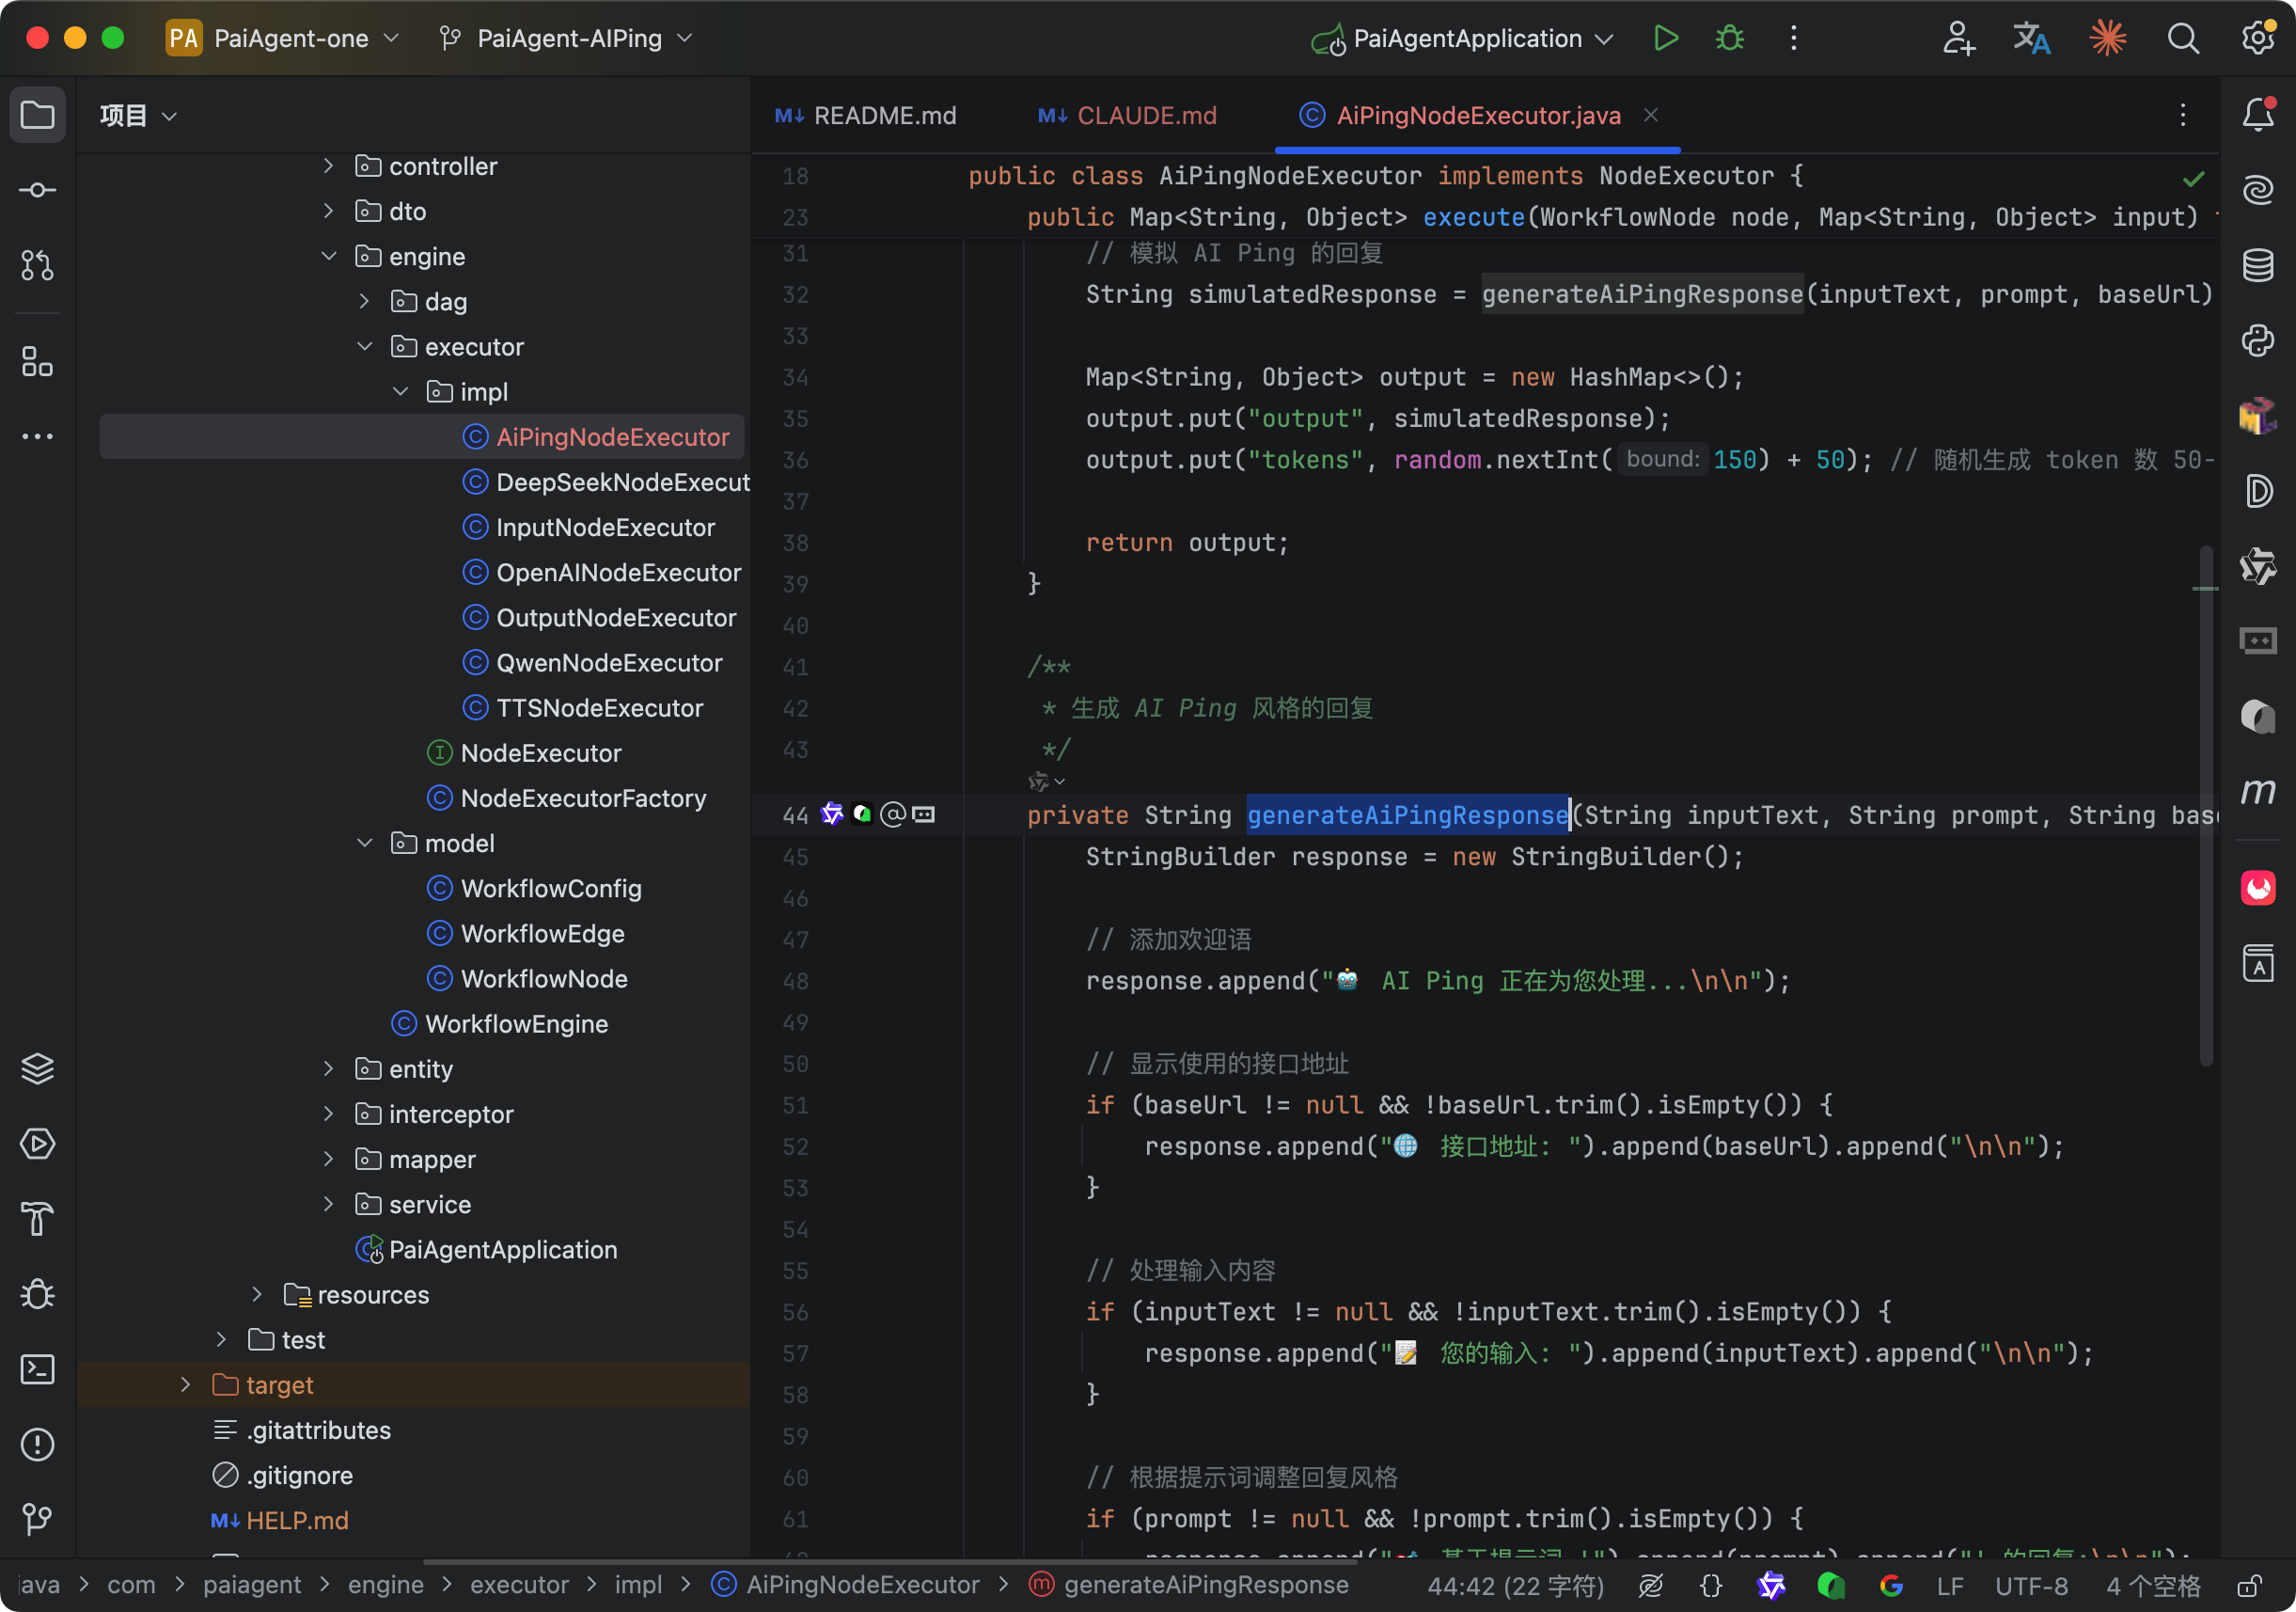
Task: Open the Pull Requests tool window
Action: [37, 265]
